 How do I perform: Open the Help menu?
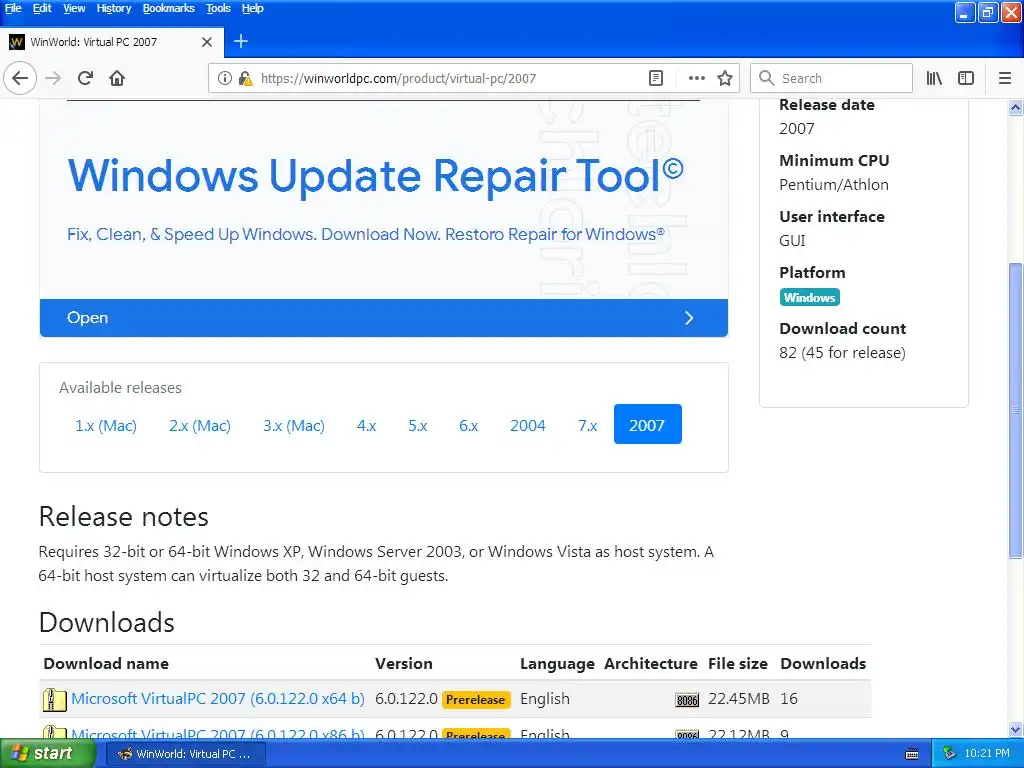point(252,8)
